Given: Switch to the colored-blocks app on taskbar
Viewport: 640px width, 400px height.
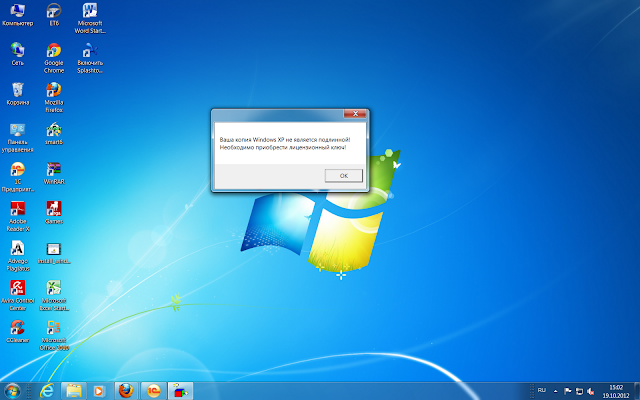Looking at the screenshot, I should point(180,391).
